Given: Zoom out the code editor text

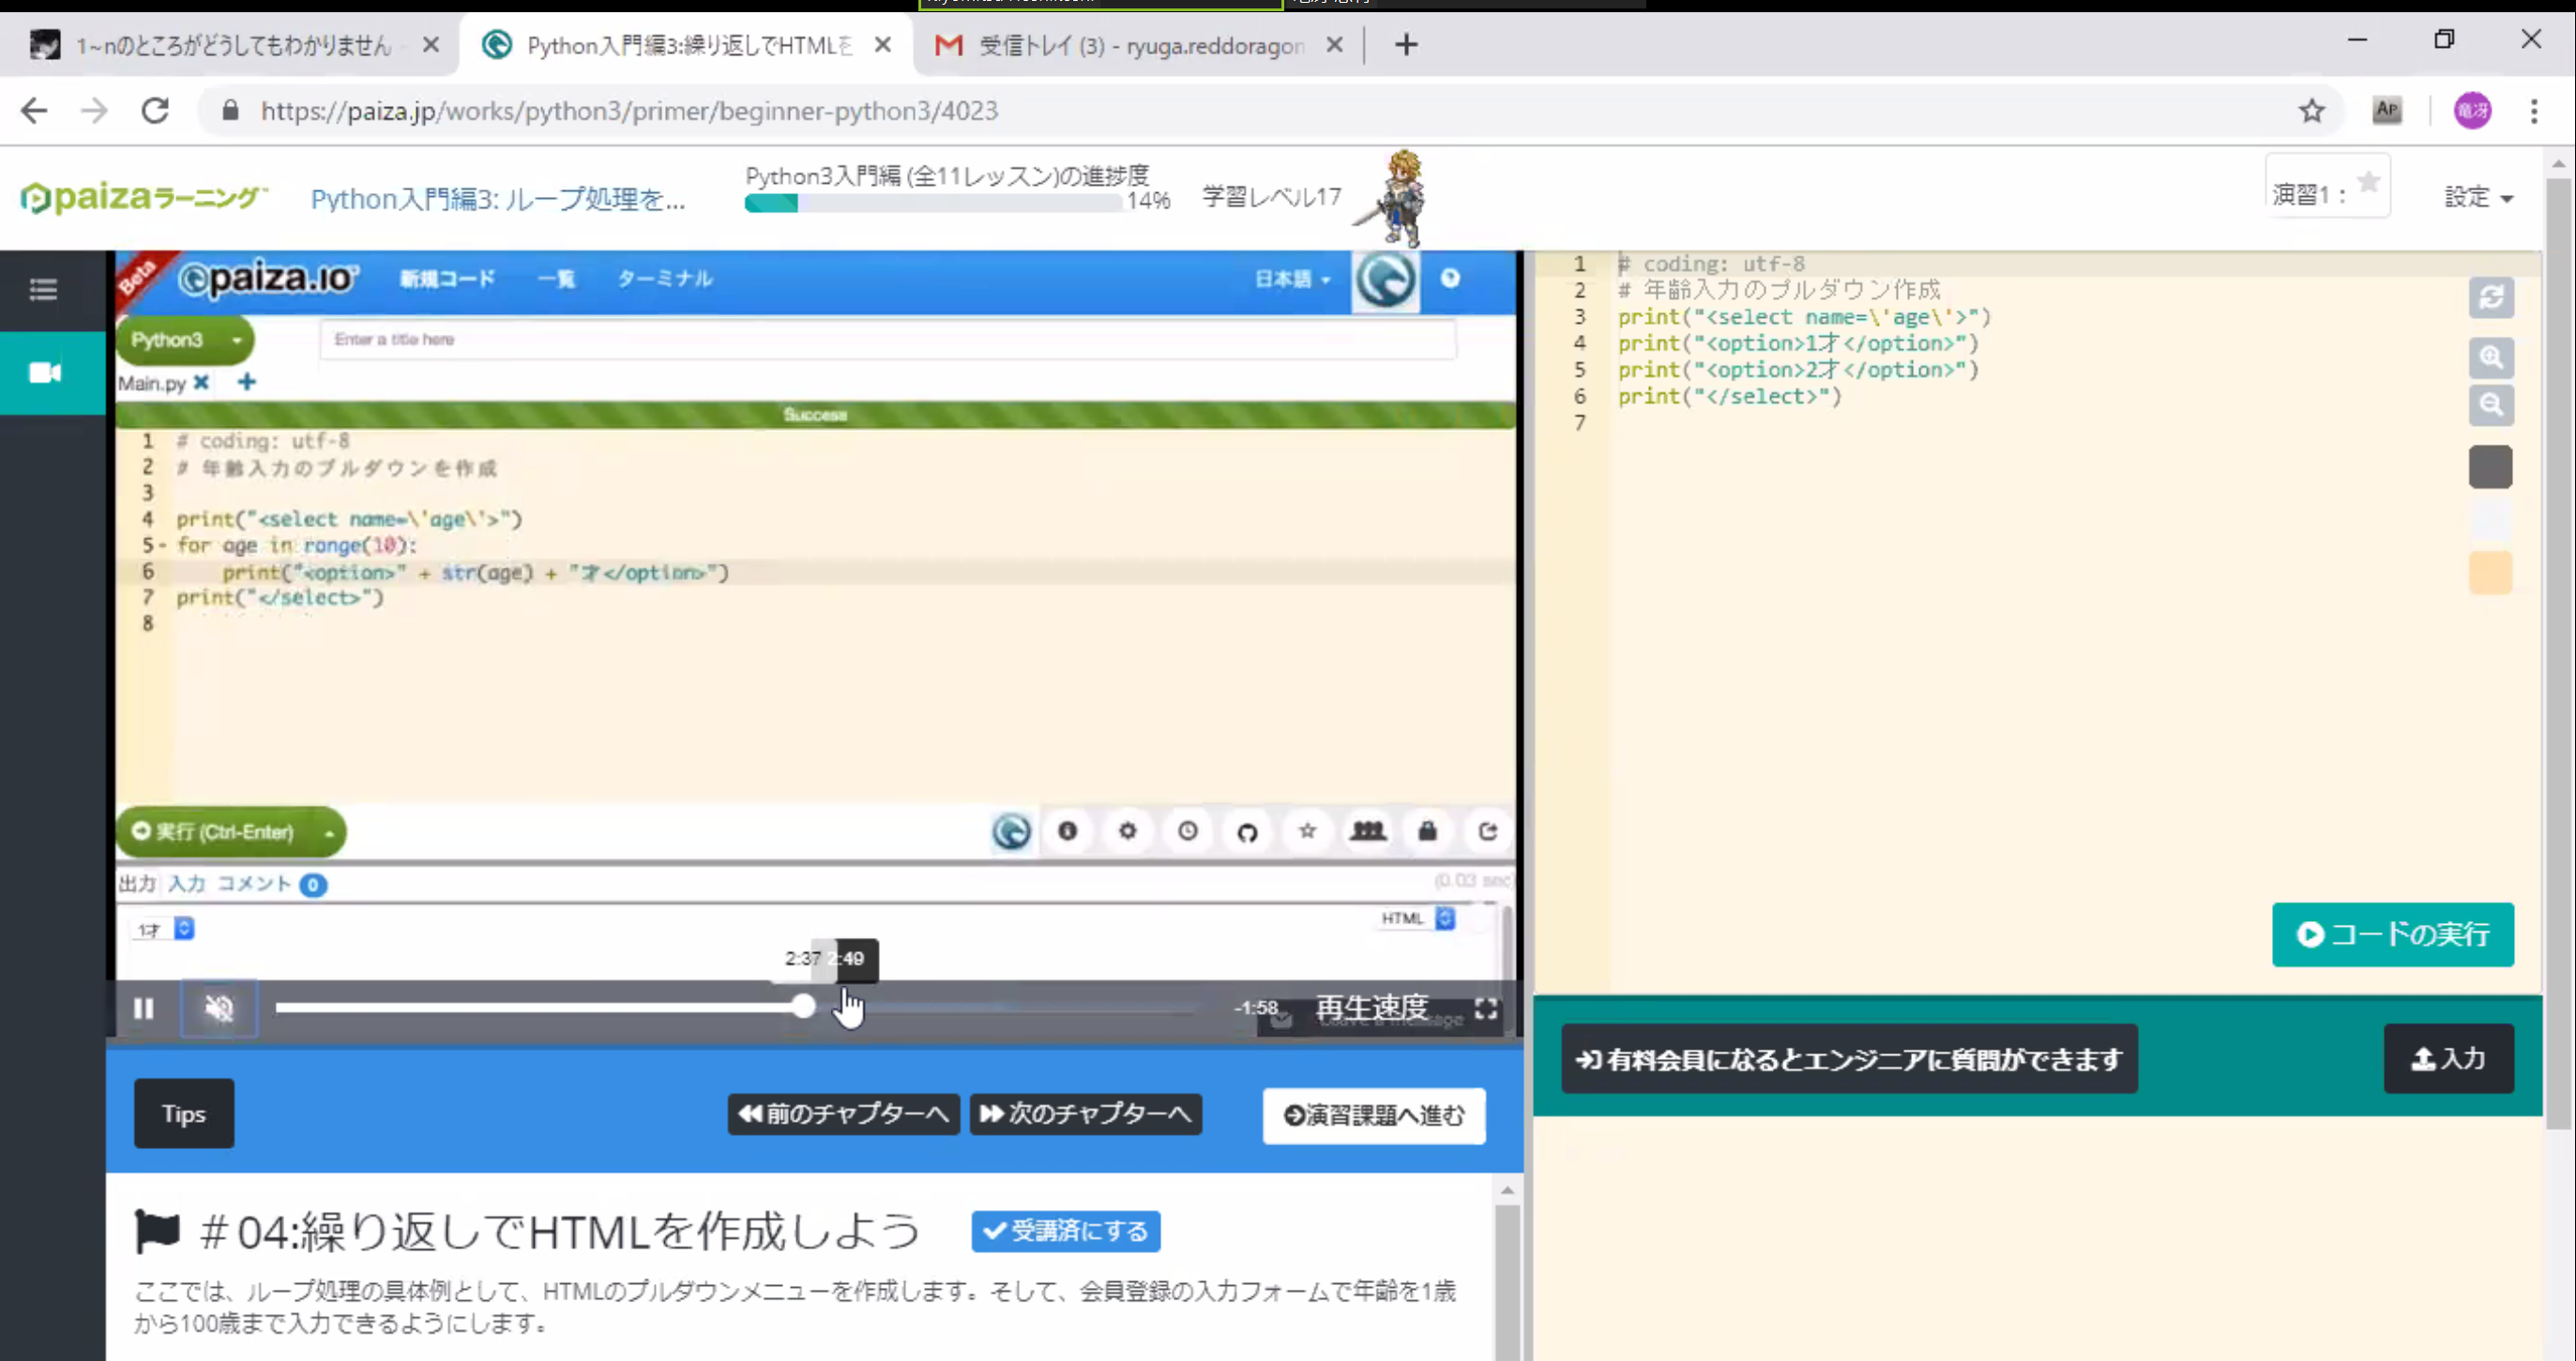Looking at the screenshot, I should point(2490,405).
